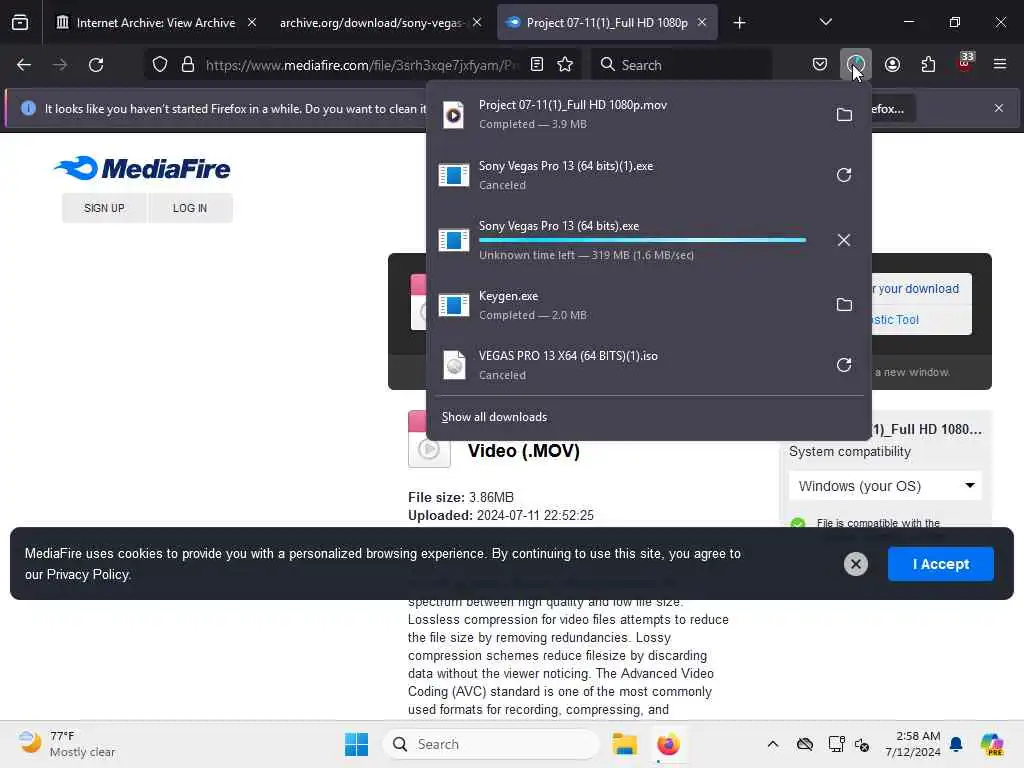Retry the VEGAS PRO 13 X64 (64 BITS)(1).iso download
Screen dimensions: 1024x768
[x=844, y=365]
